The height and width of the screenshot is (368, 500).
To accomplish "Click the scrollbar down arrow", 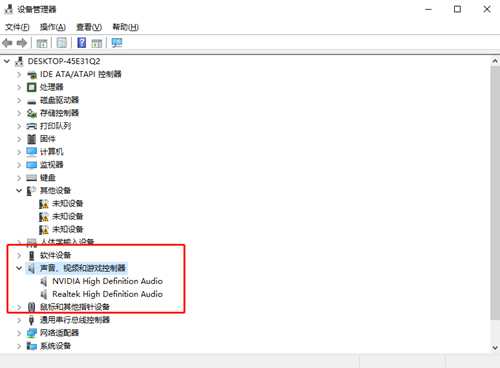I will point(495,347).
